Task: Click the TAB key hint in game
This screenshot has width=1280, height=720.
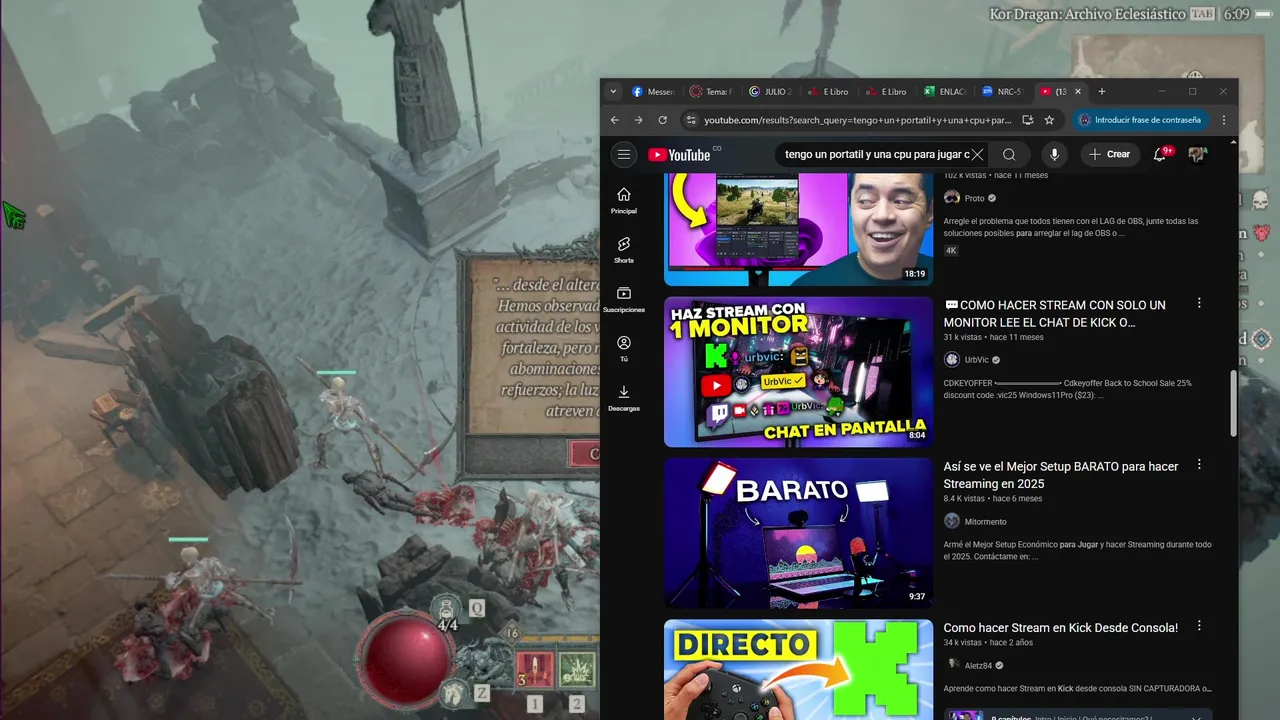Action: tap(1203, 14)
